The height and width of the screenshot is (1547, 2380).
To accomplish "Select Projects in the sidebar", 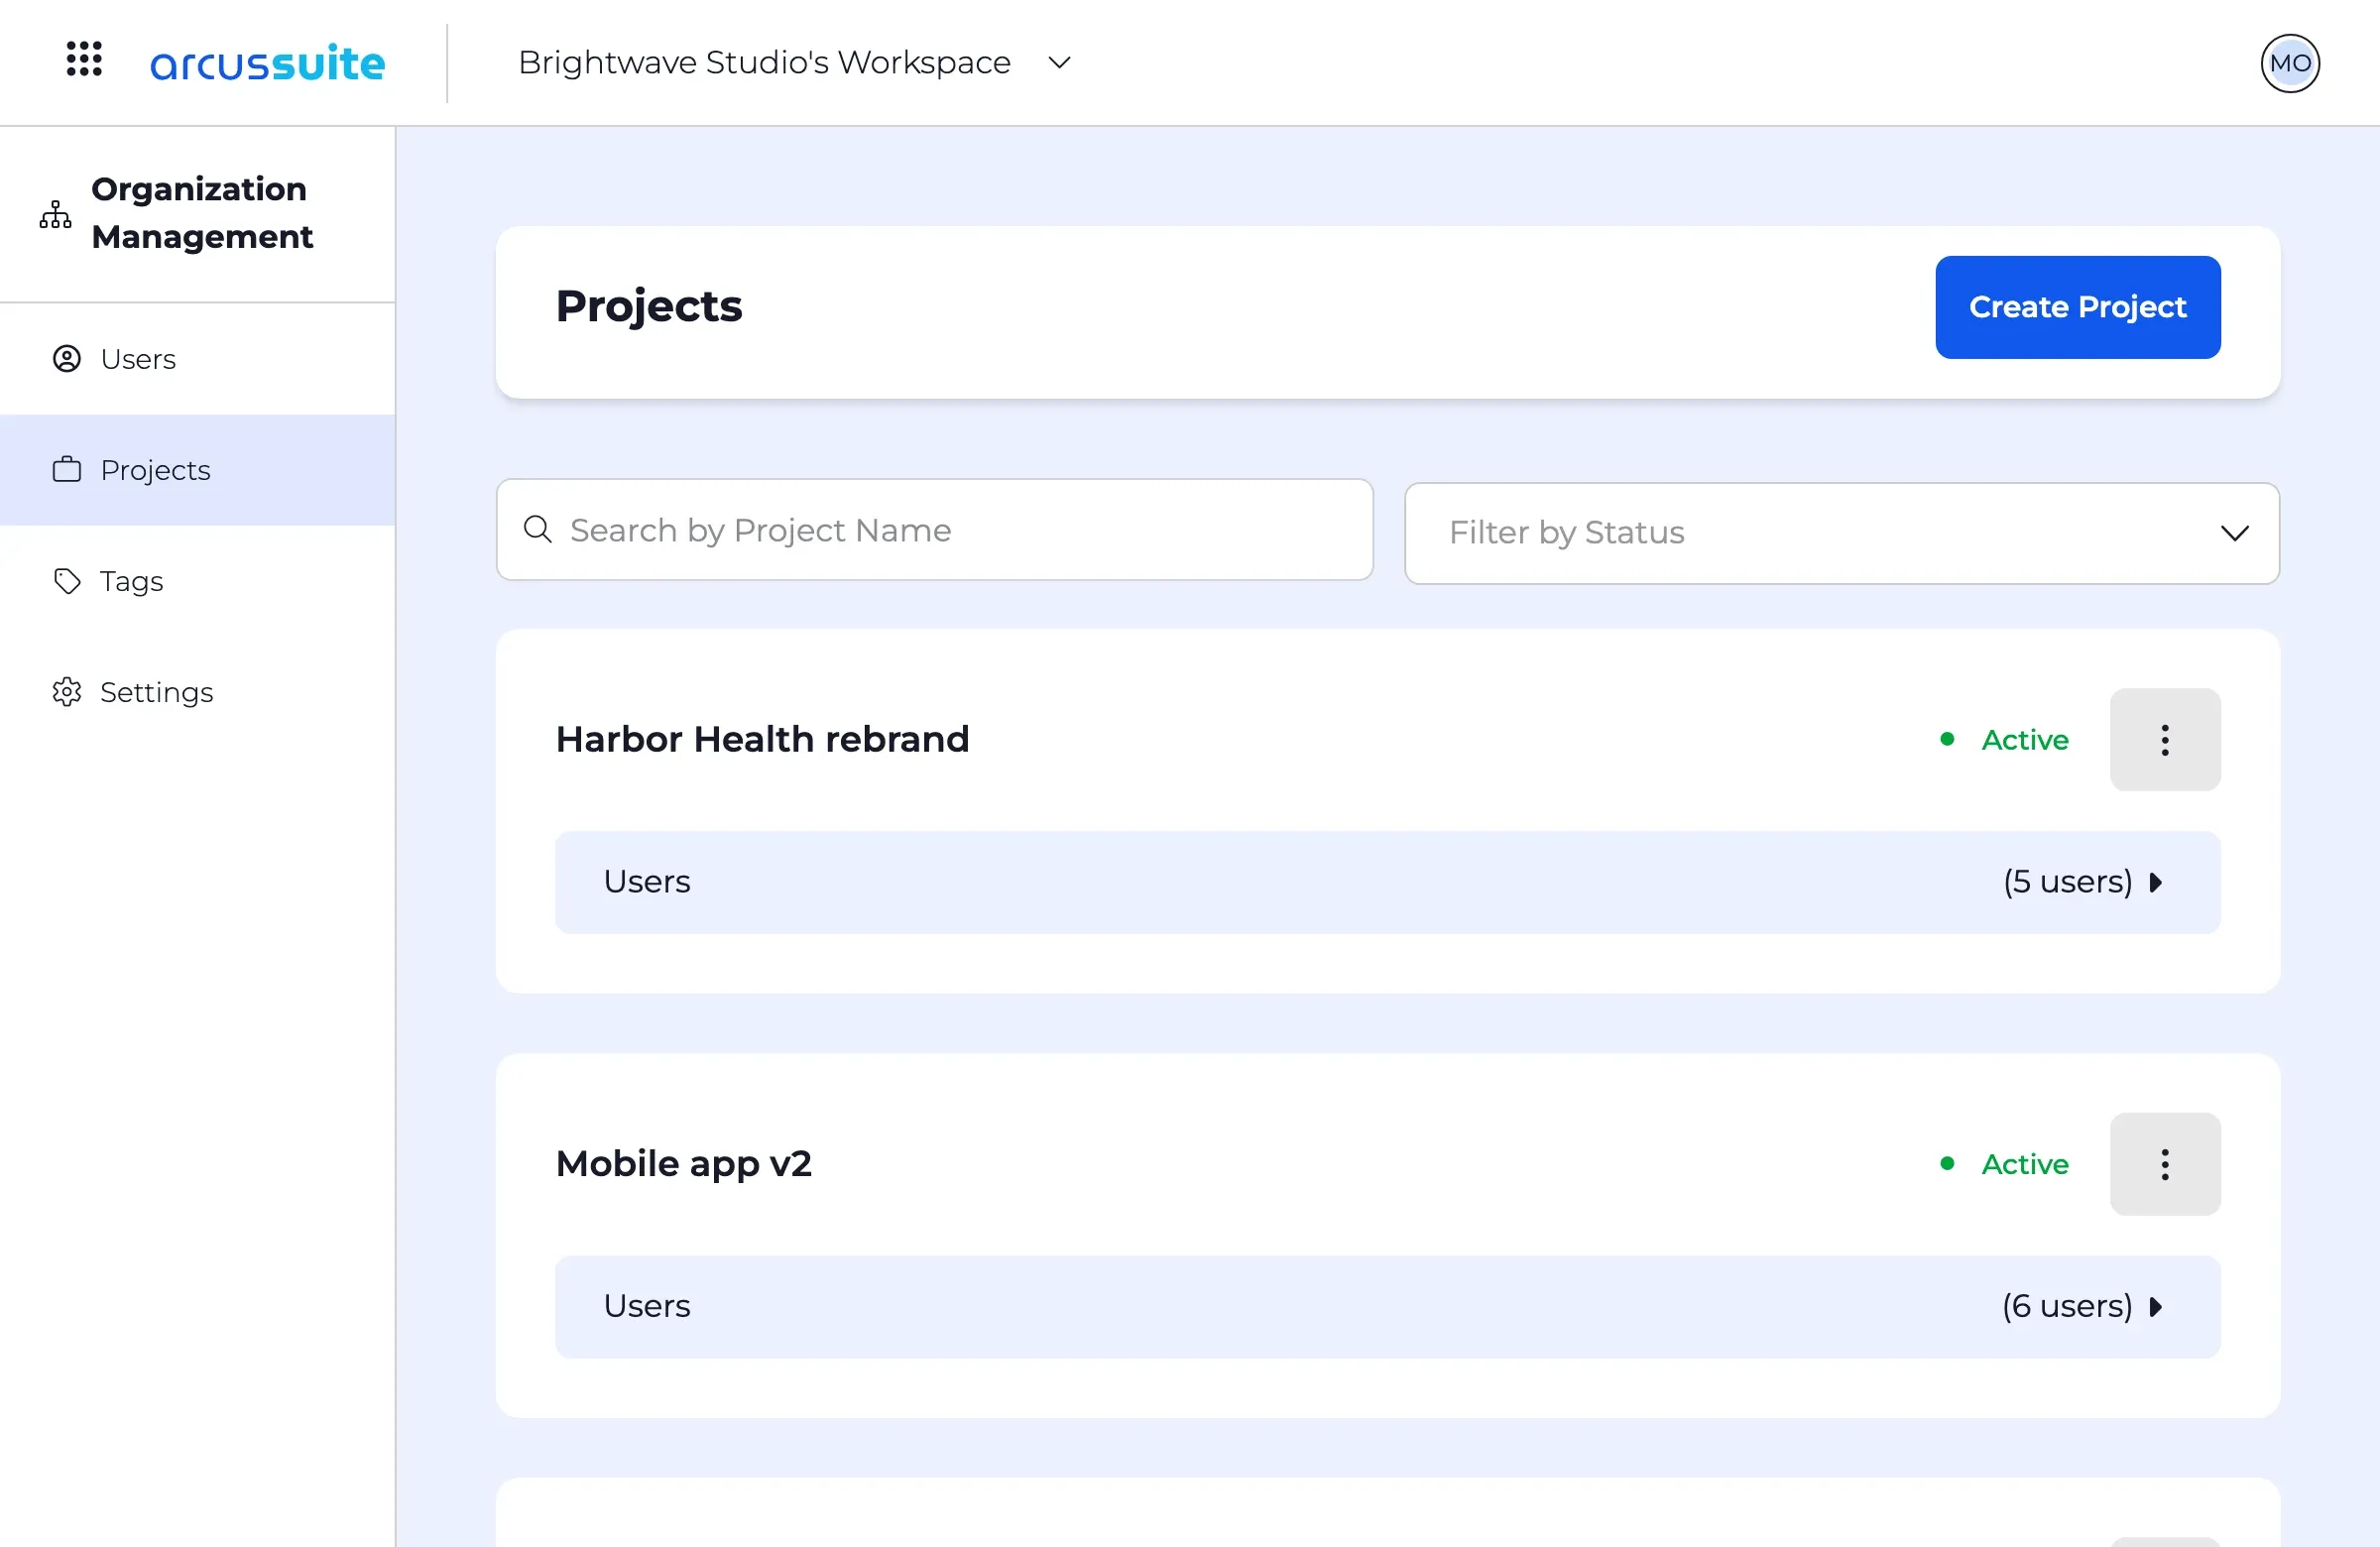I will (198, 470).
